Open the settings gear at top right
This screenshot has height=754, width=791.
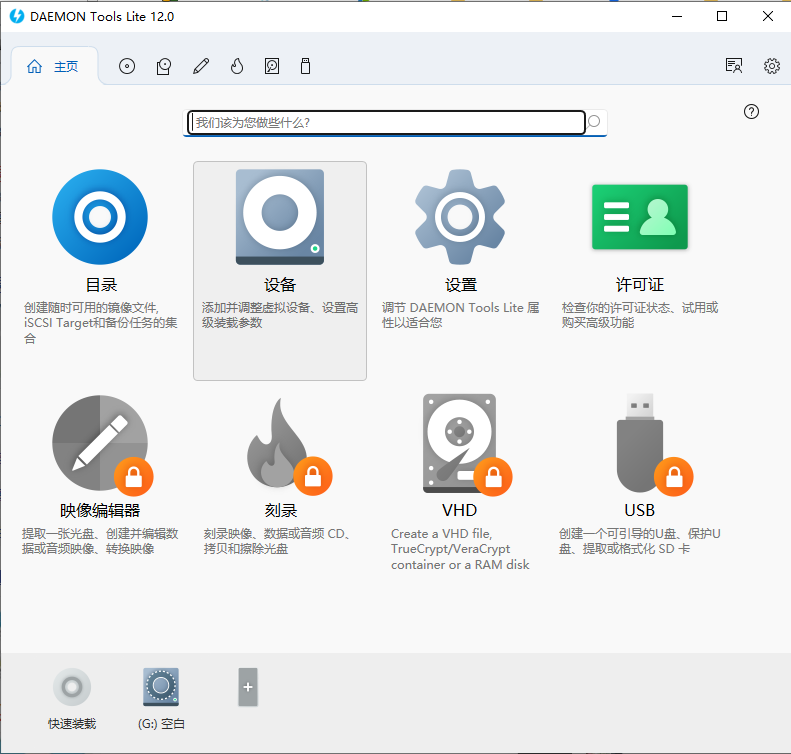coord(771,66)
